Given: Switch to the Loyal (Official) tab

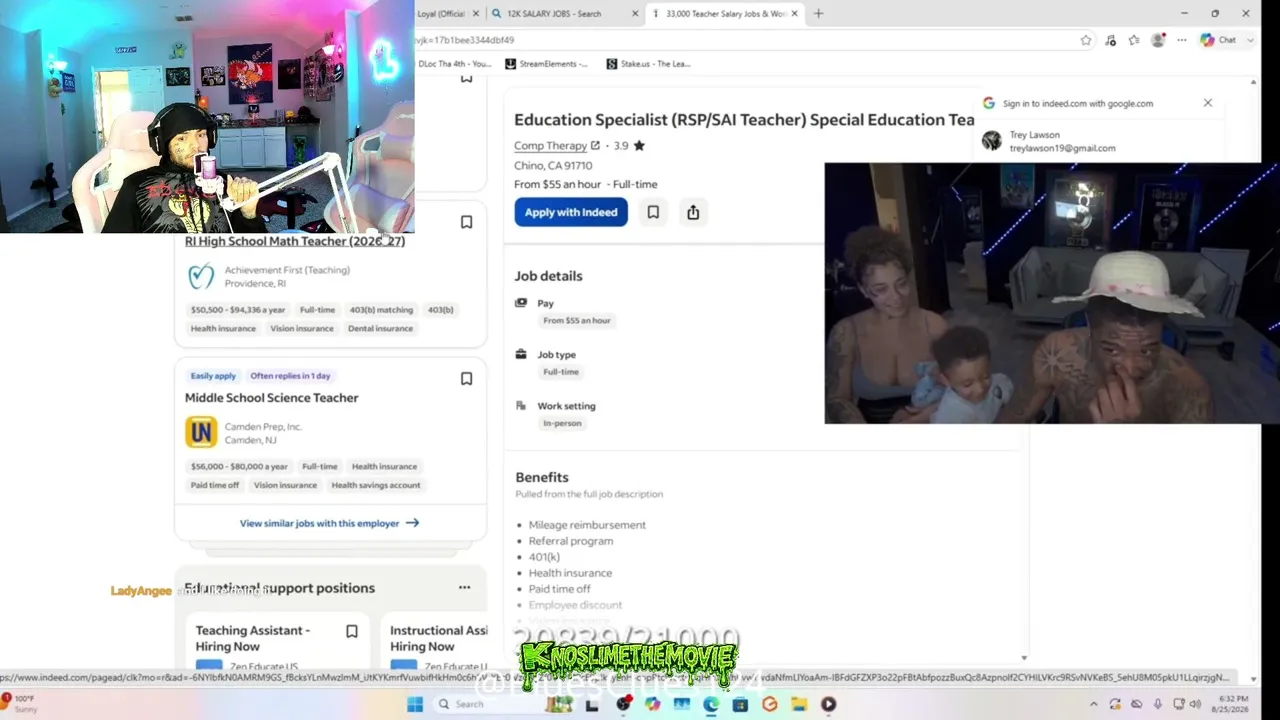Looking at the screenshot, I should click(442, 14).
